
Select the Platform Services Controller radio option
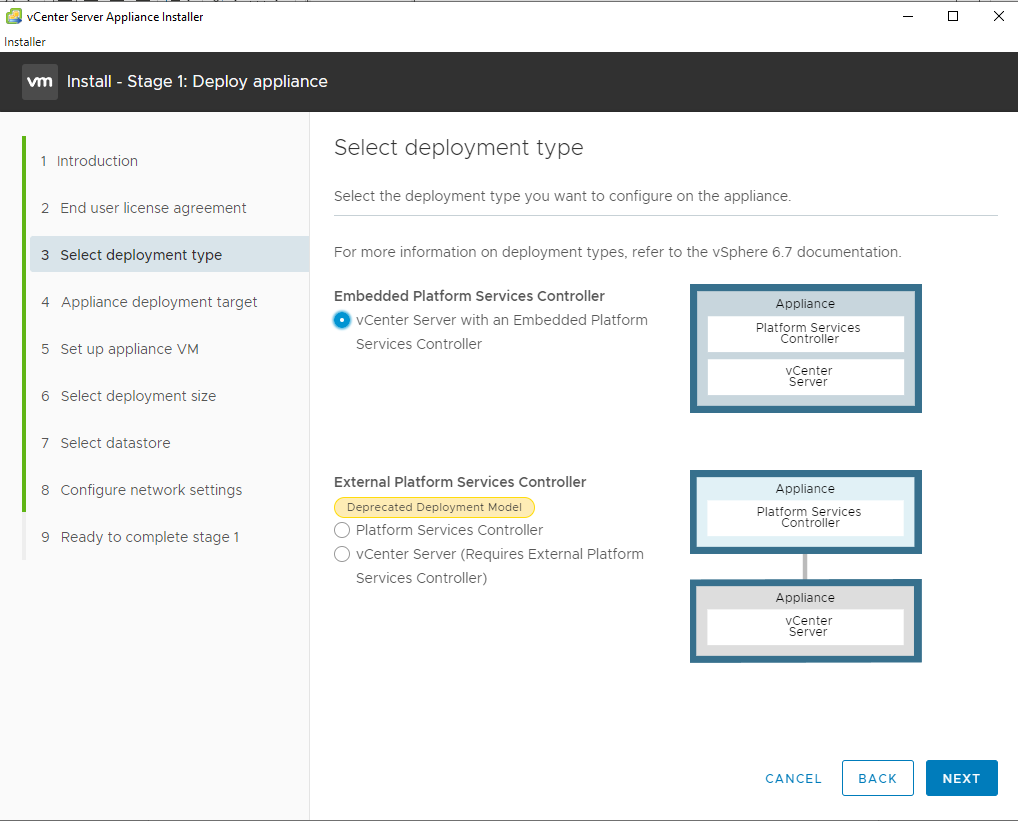342,530
